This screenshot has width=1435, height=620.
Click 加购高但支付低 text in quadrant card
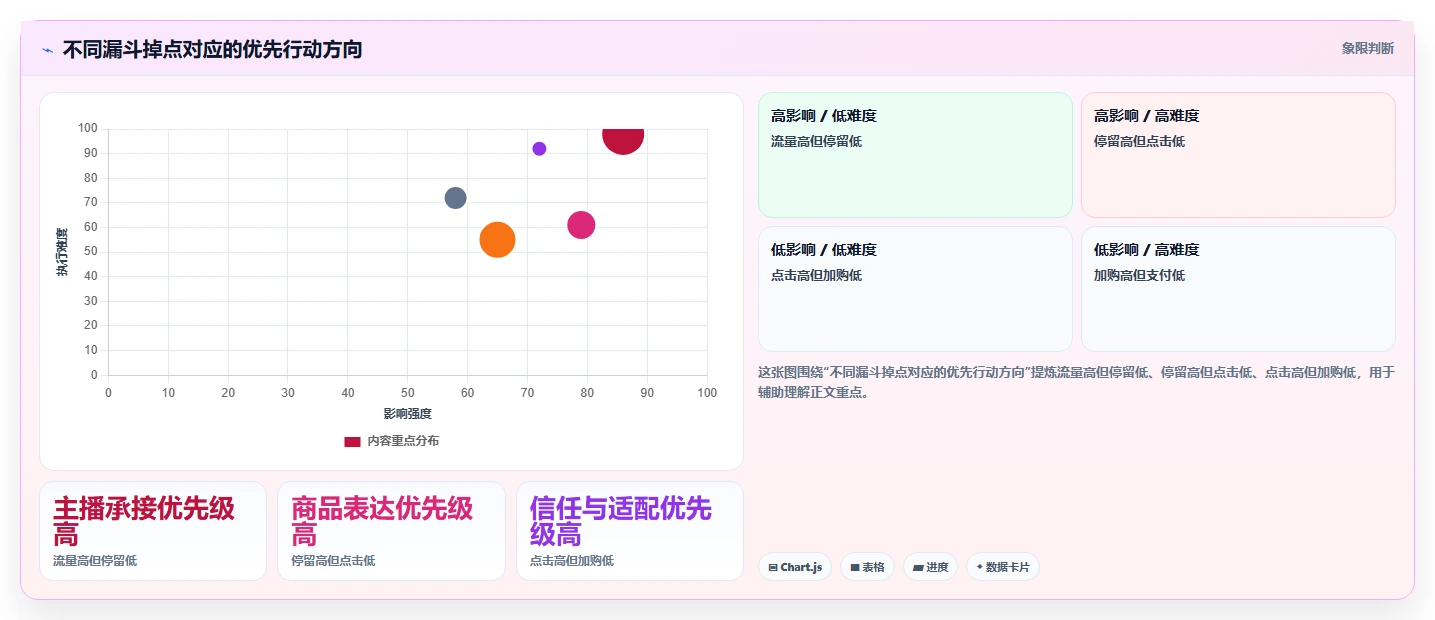pos(1139,275)
